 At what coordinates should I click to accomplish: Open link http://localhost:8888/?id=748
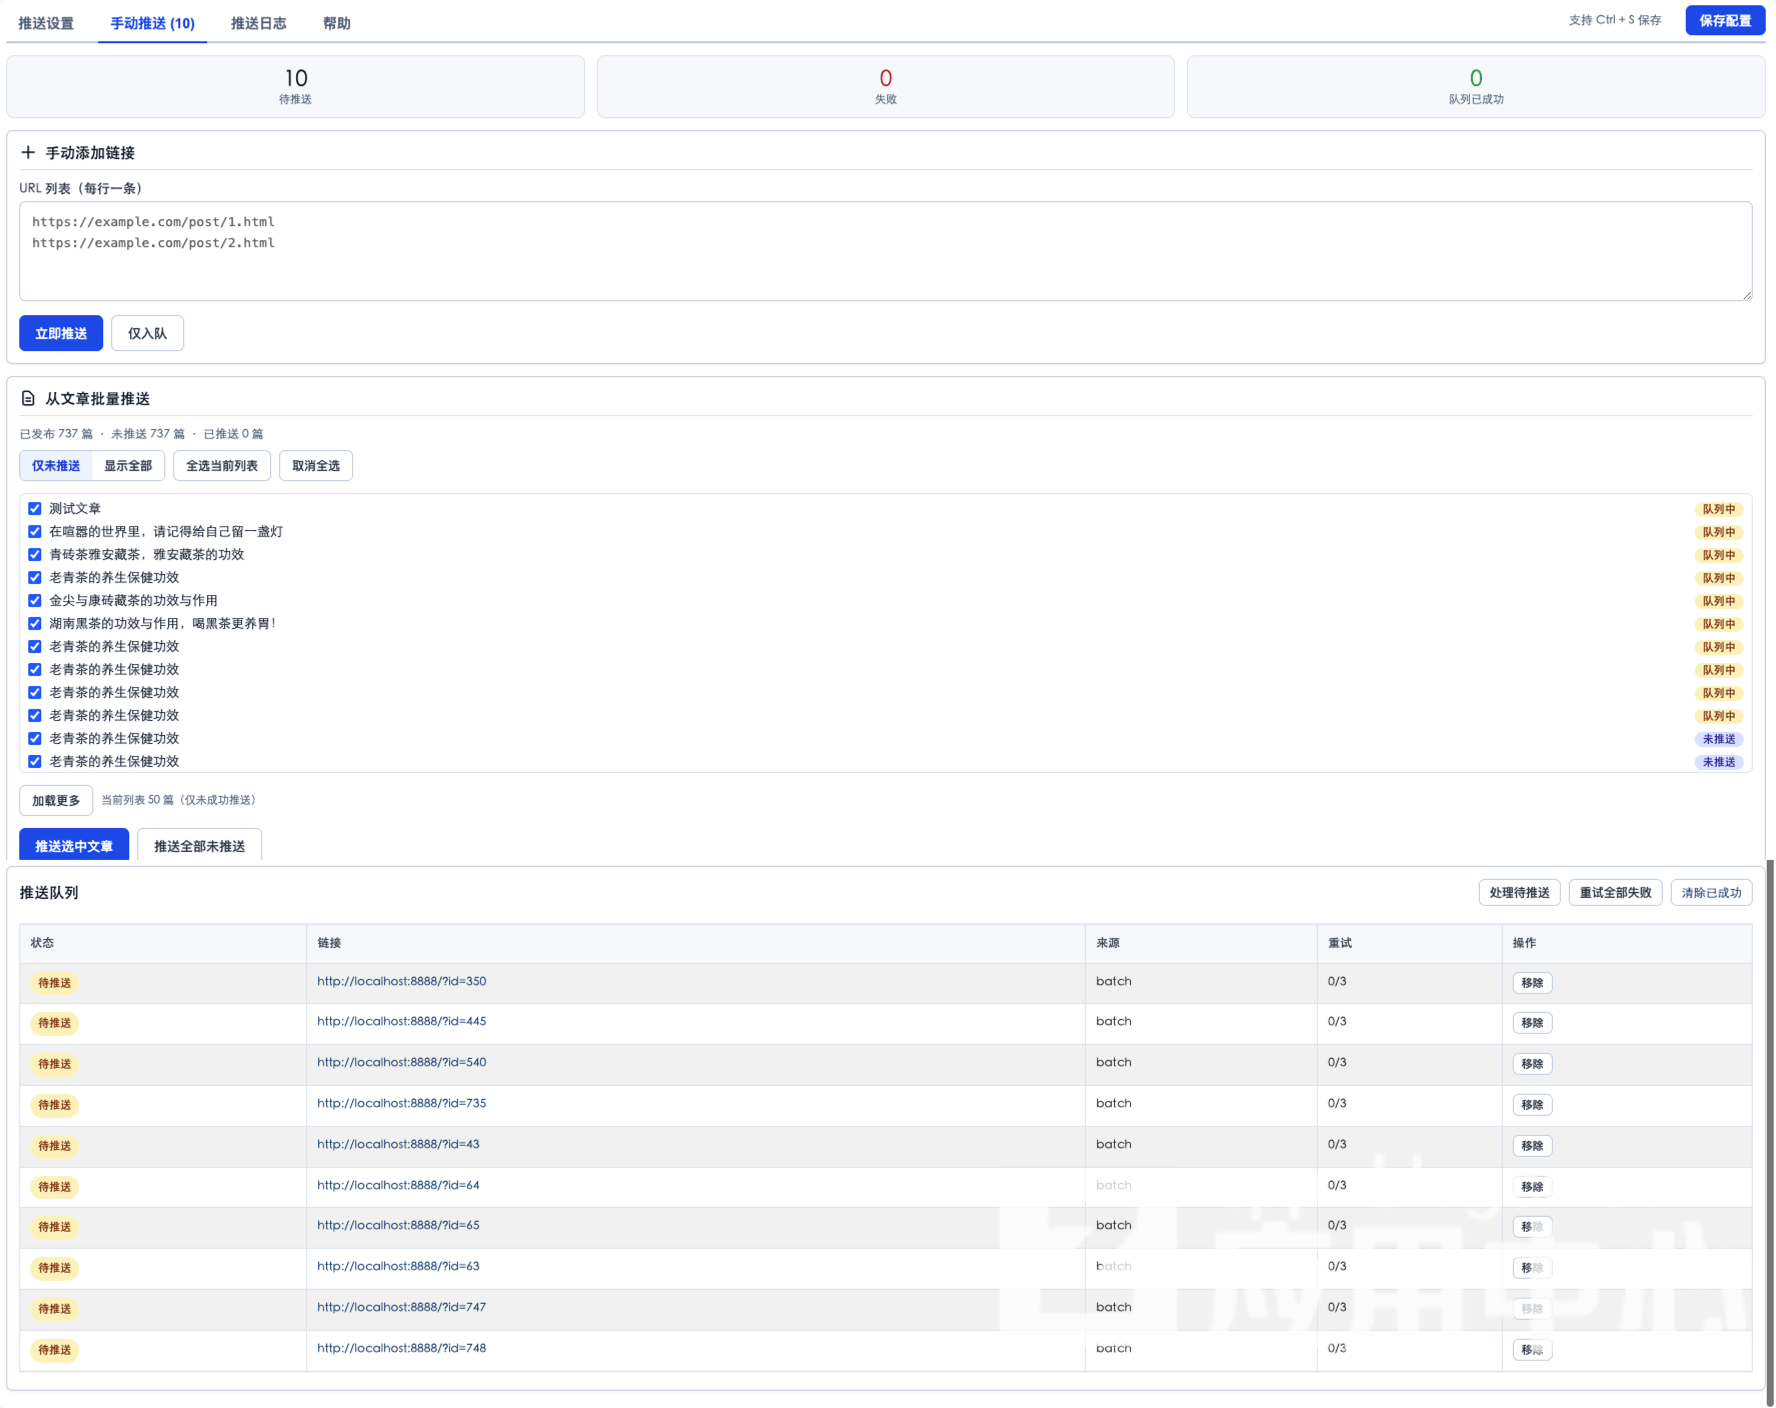click(x=402, y=1348)
